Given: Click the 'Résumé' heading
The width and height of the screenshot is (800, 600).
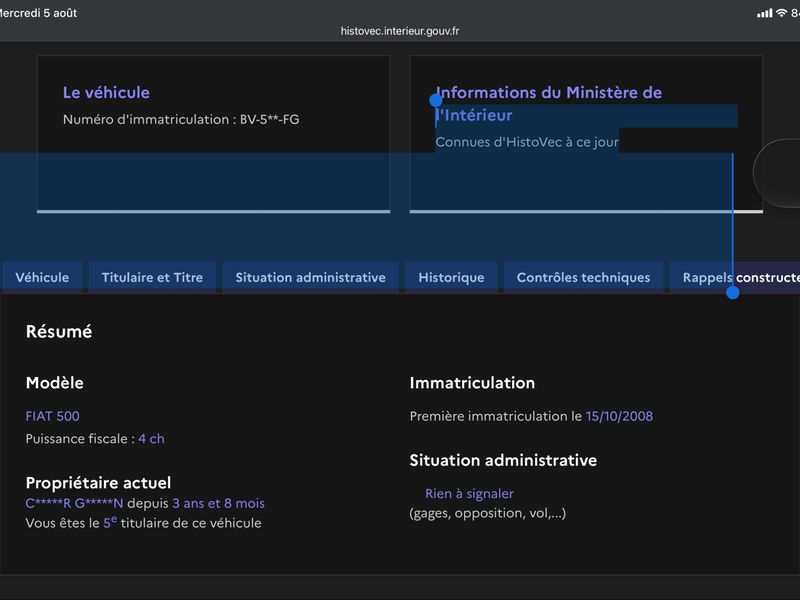Looking at the screenshot, I should point(59,332).
